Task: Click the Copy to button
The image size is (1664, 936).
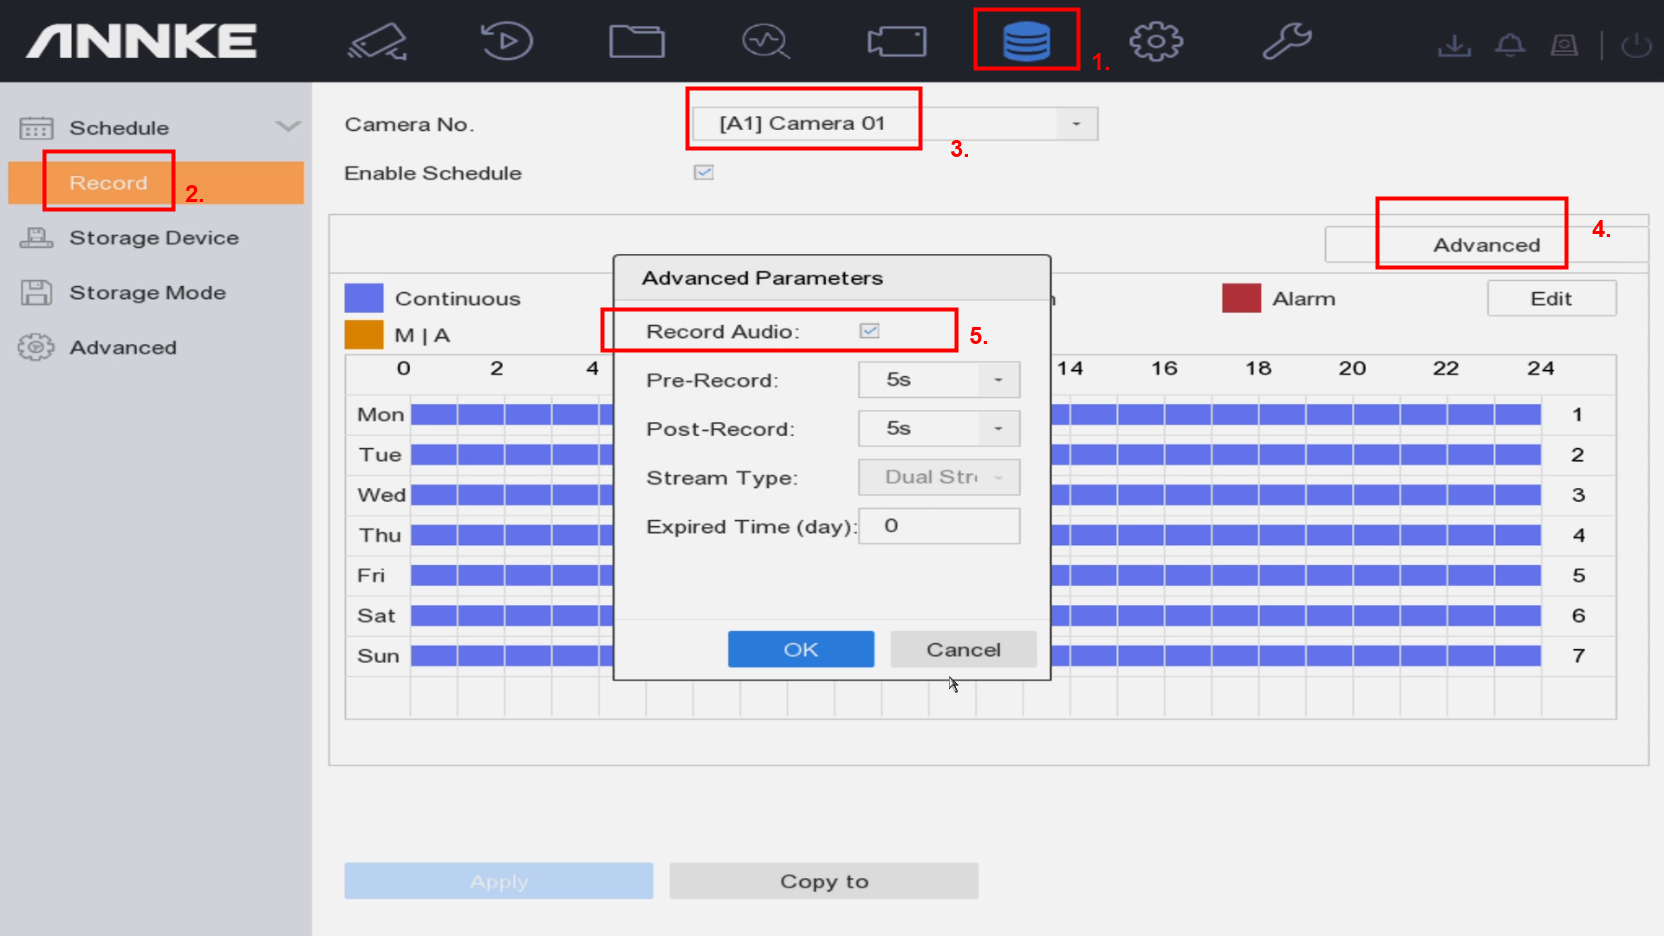Action: [x=823, y=881]
